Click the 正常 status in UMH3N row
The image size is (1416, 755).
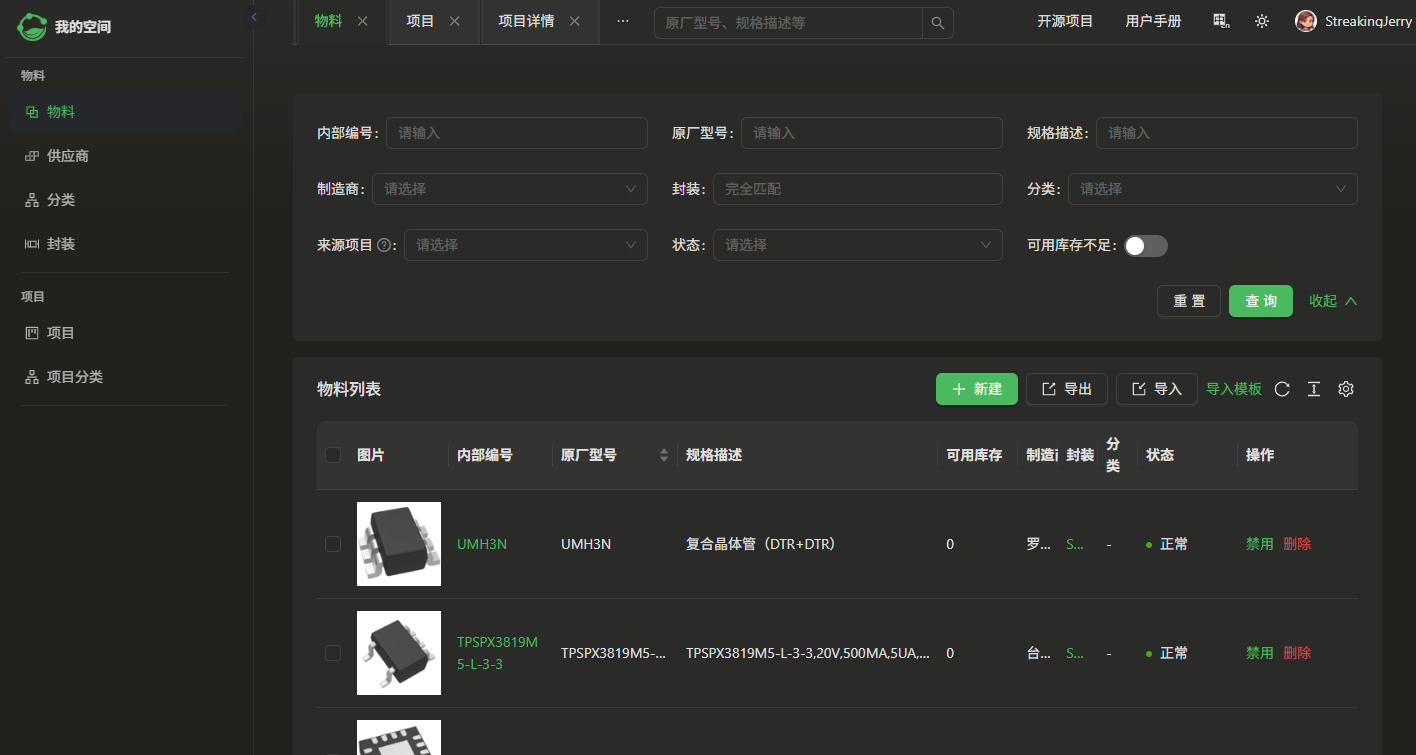(1174, 544)
